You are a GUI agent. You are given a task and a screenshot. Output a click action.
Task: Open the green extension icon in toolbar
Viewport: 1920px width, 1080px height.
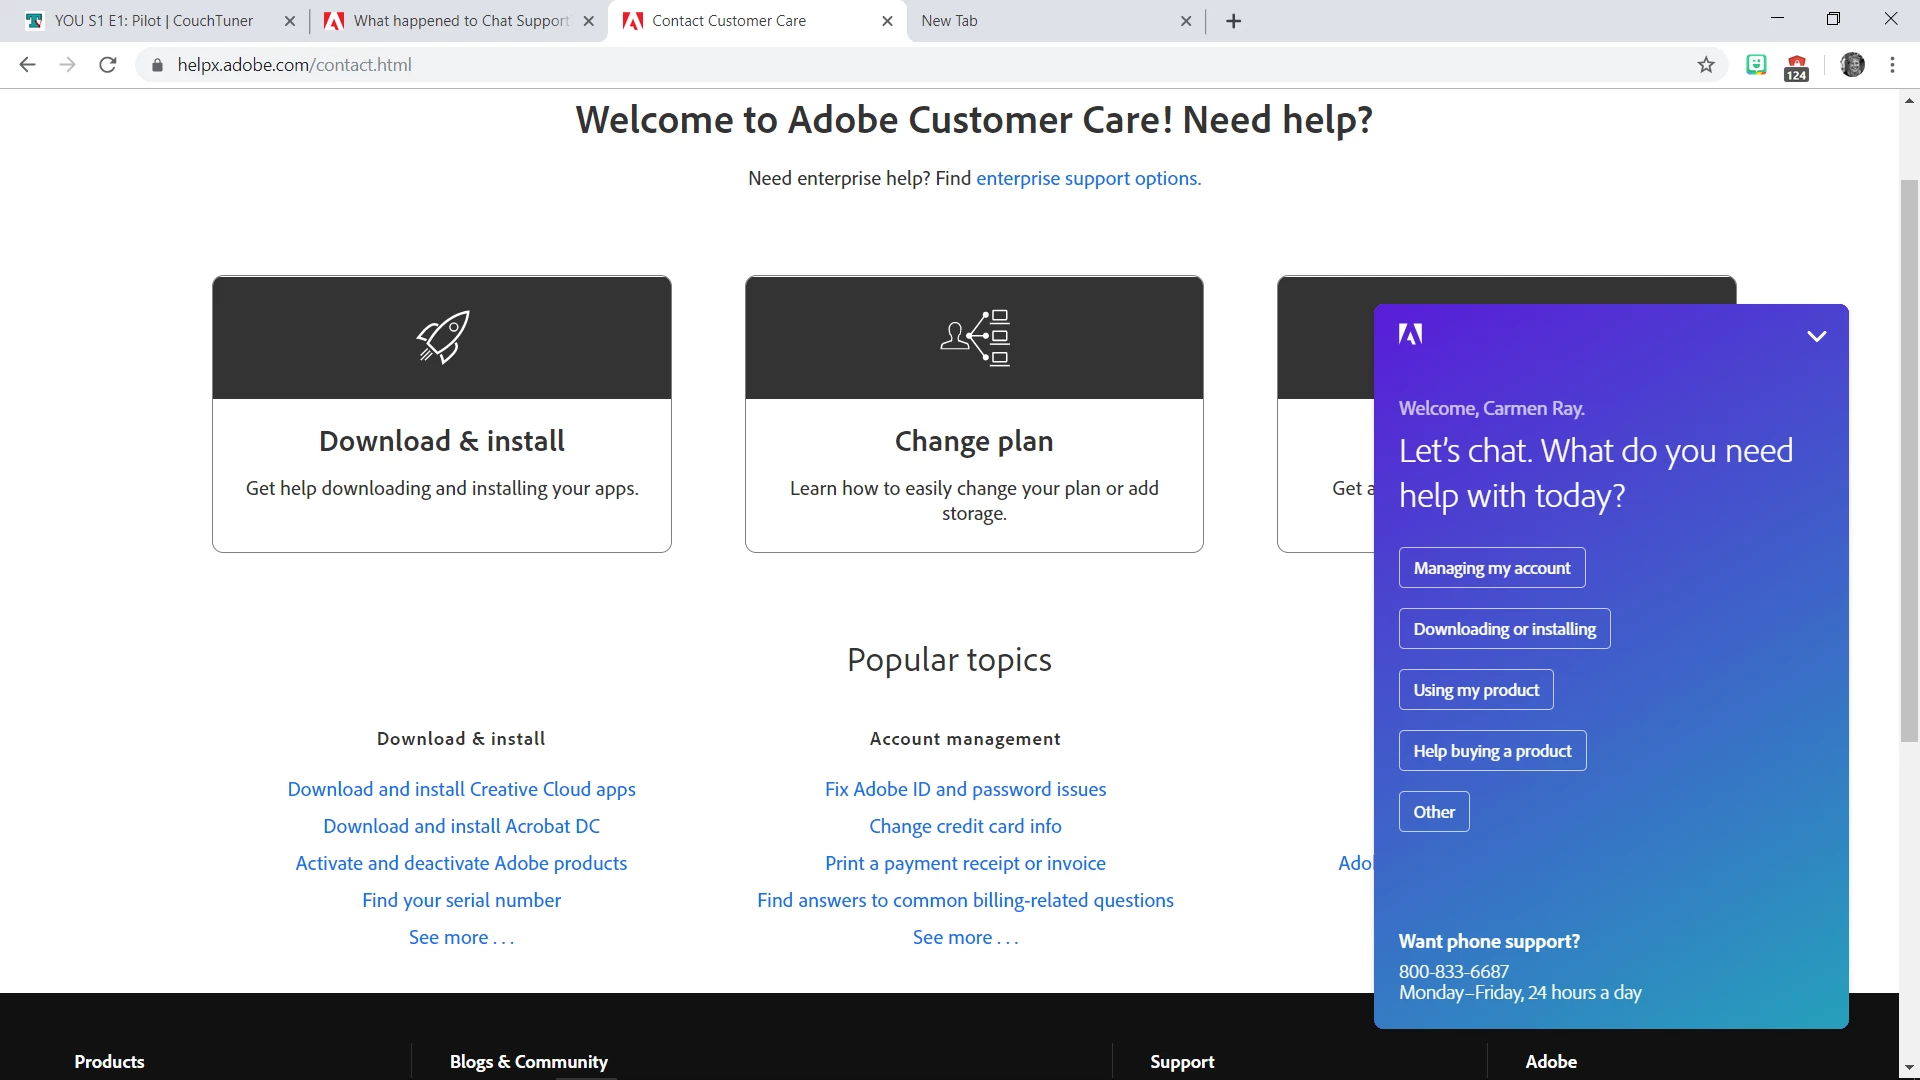click(x=1756, y=65)
